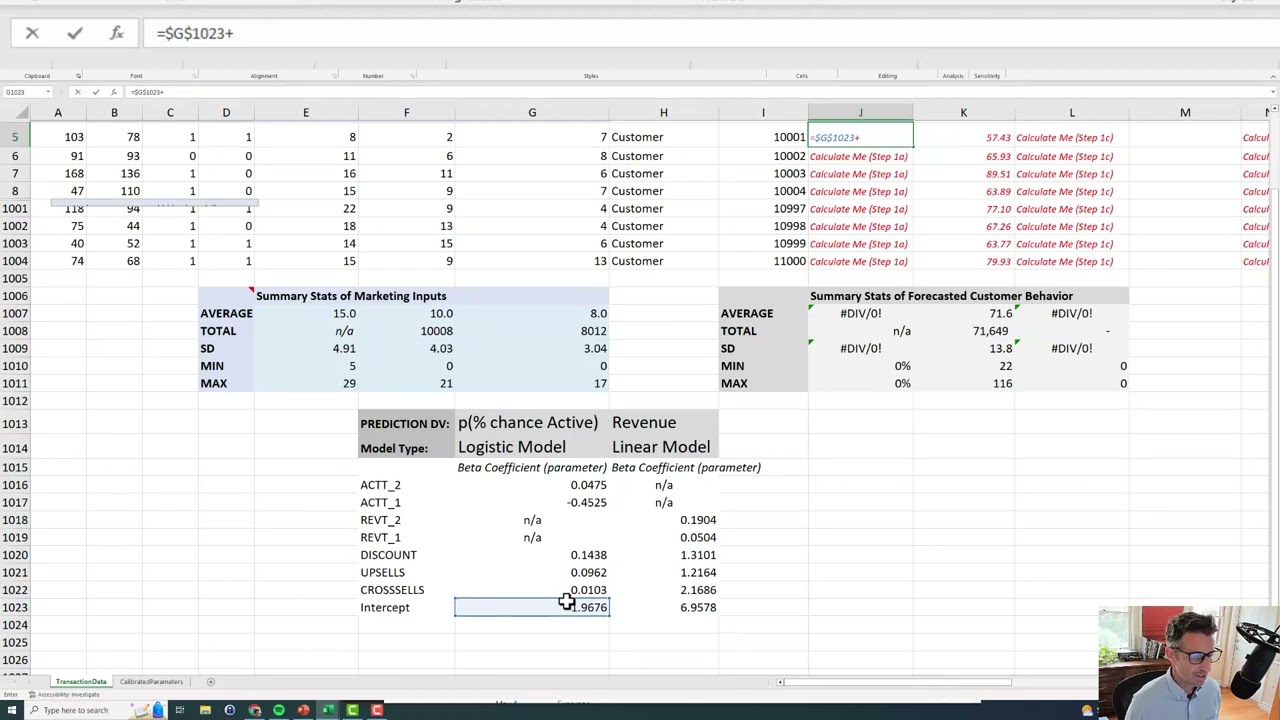Switch to the TransactionData sheet tab
The height and width of the screenshot is (720, 1280).
point(81,682)
